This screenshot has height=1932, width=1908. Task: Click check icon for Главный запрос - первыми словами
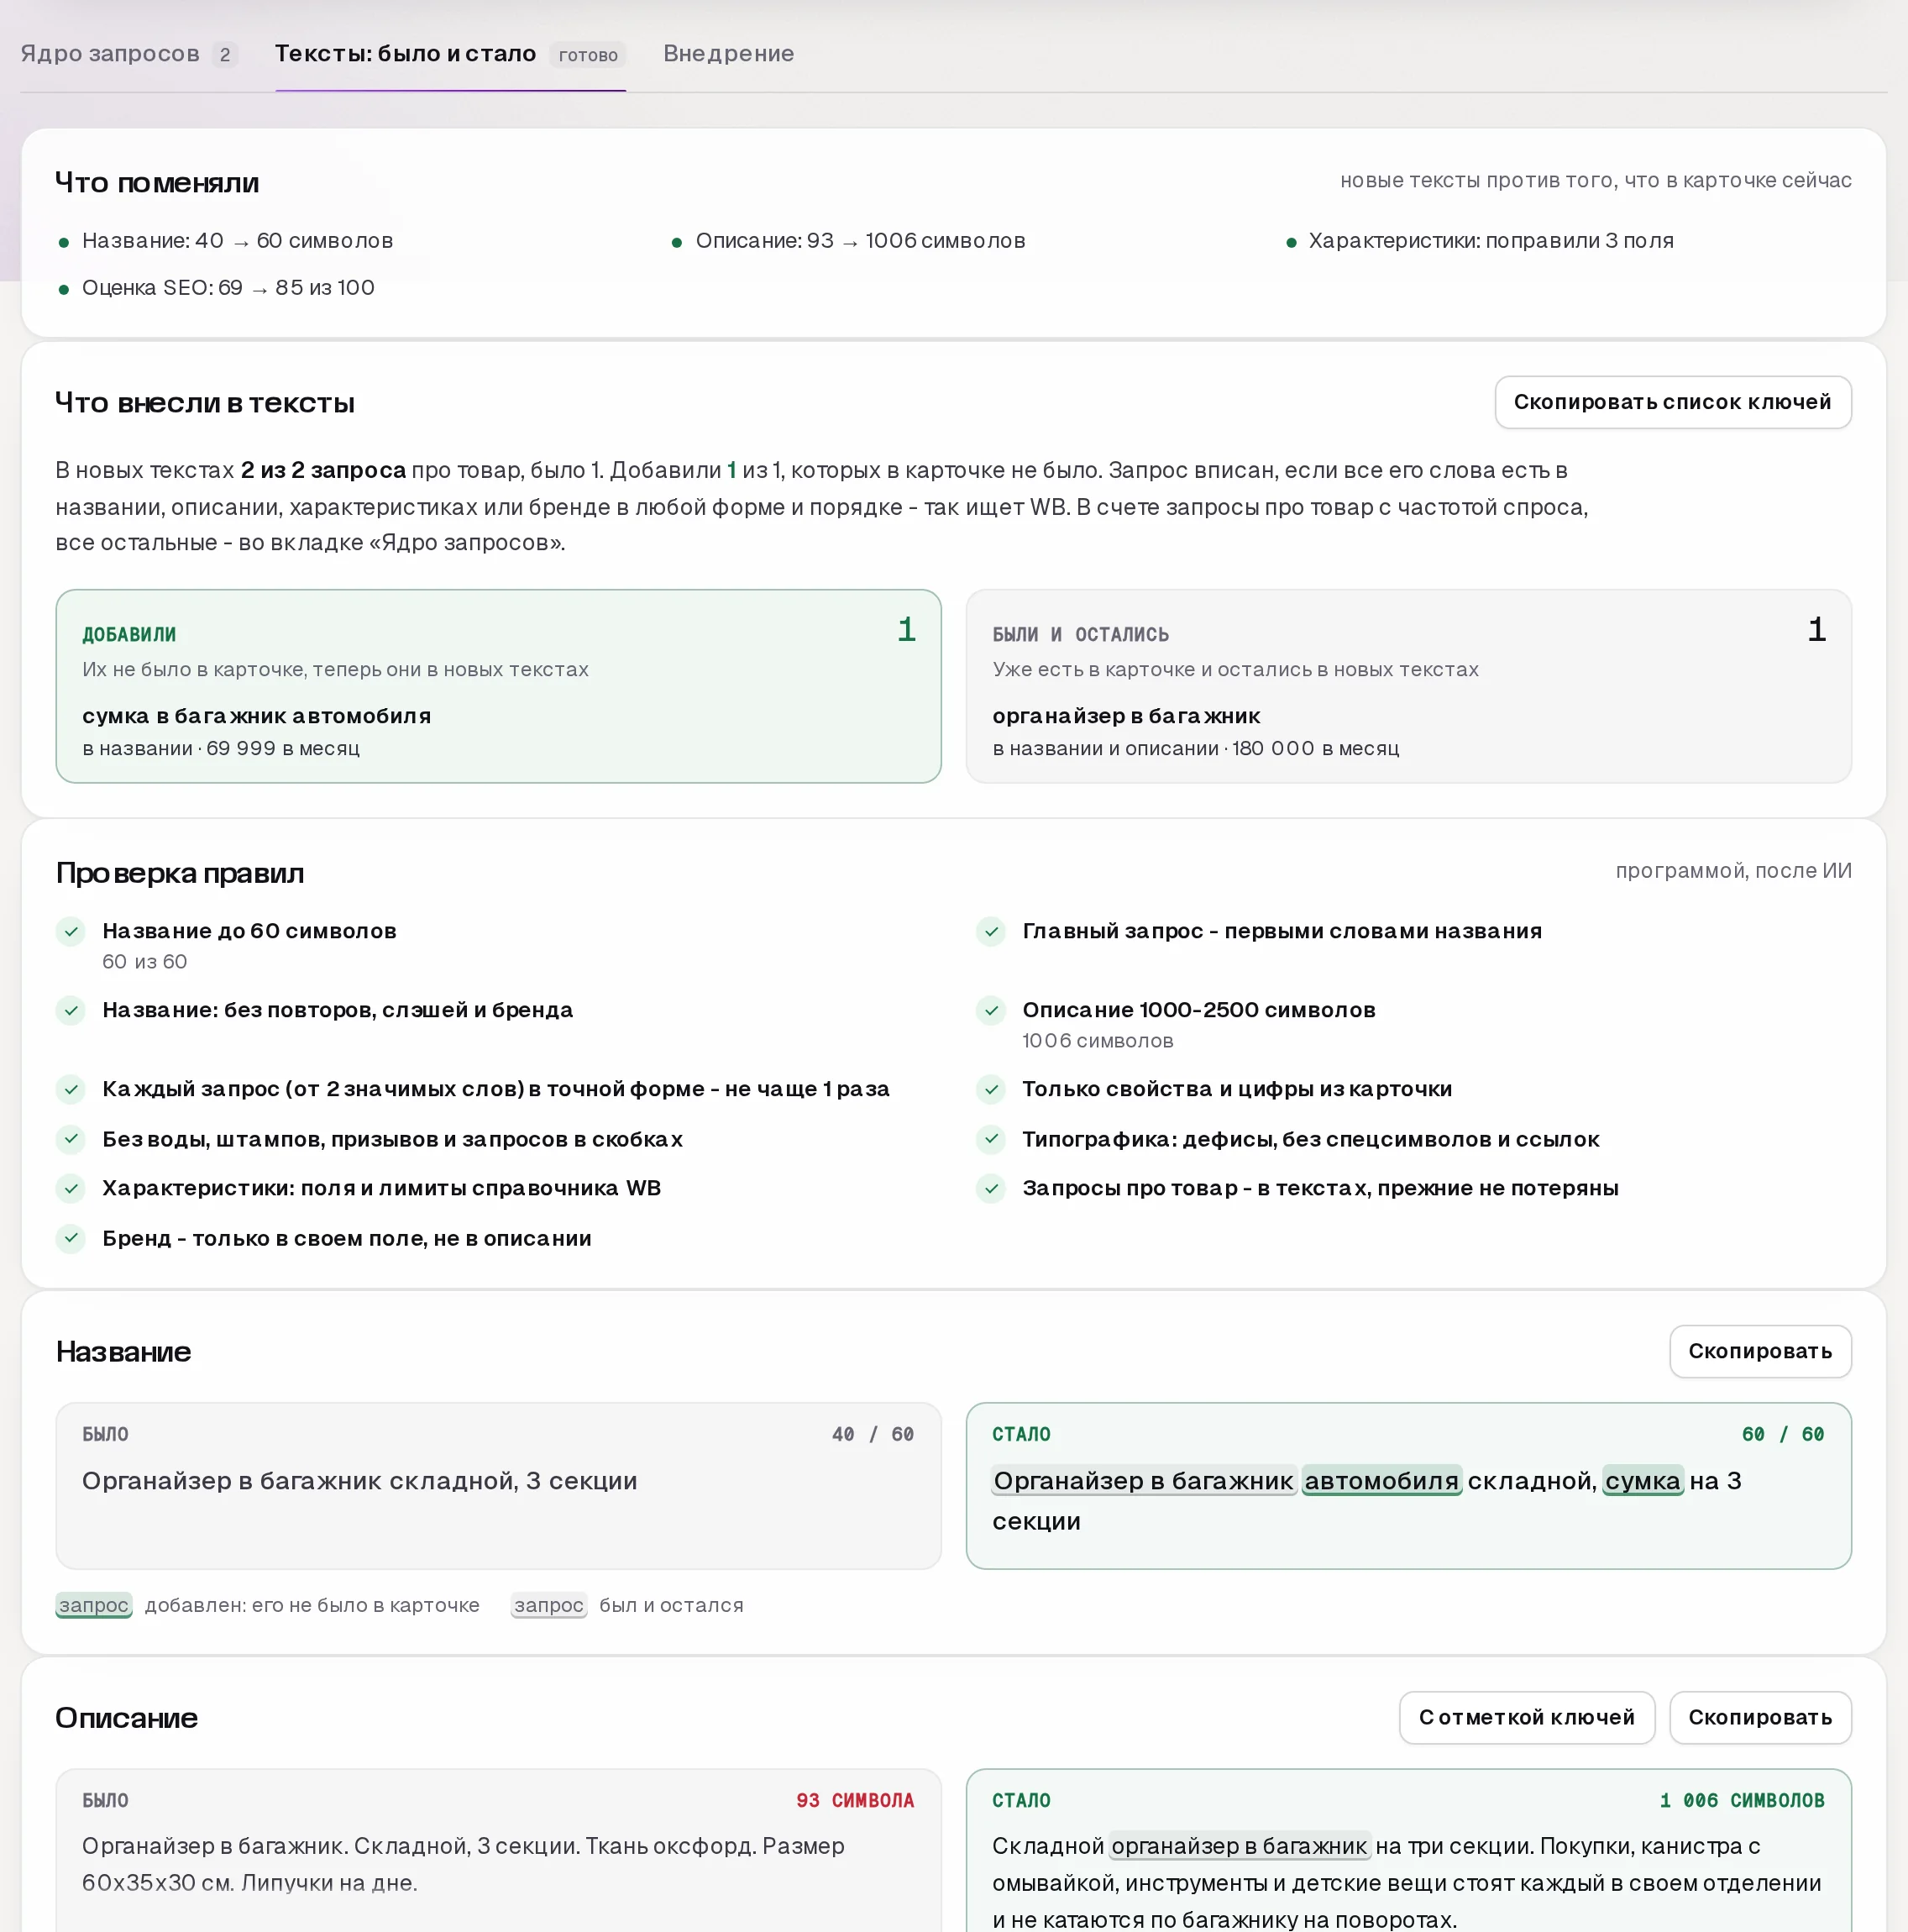coord(990,931)
